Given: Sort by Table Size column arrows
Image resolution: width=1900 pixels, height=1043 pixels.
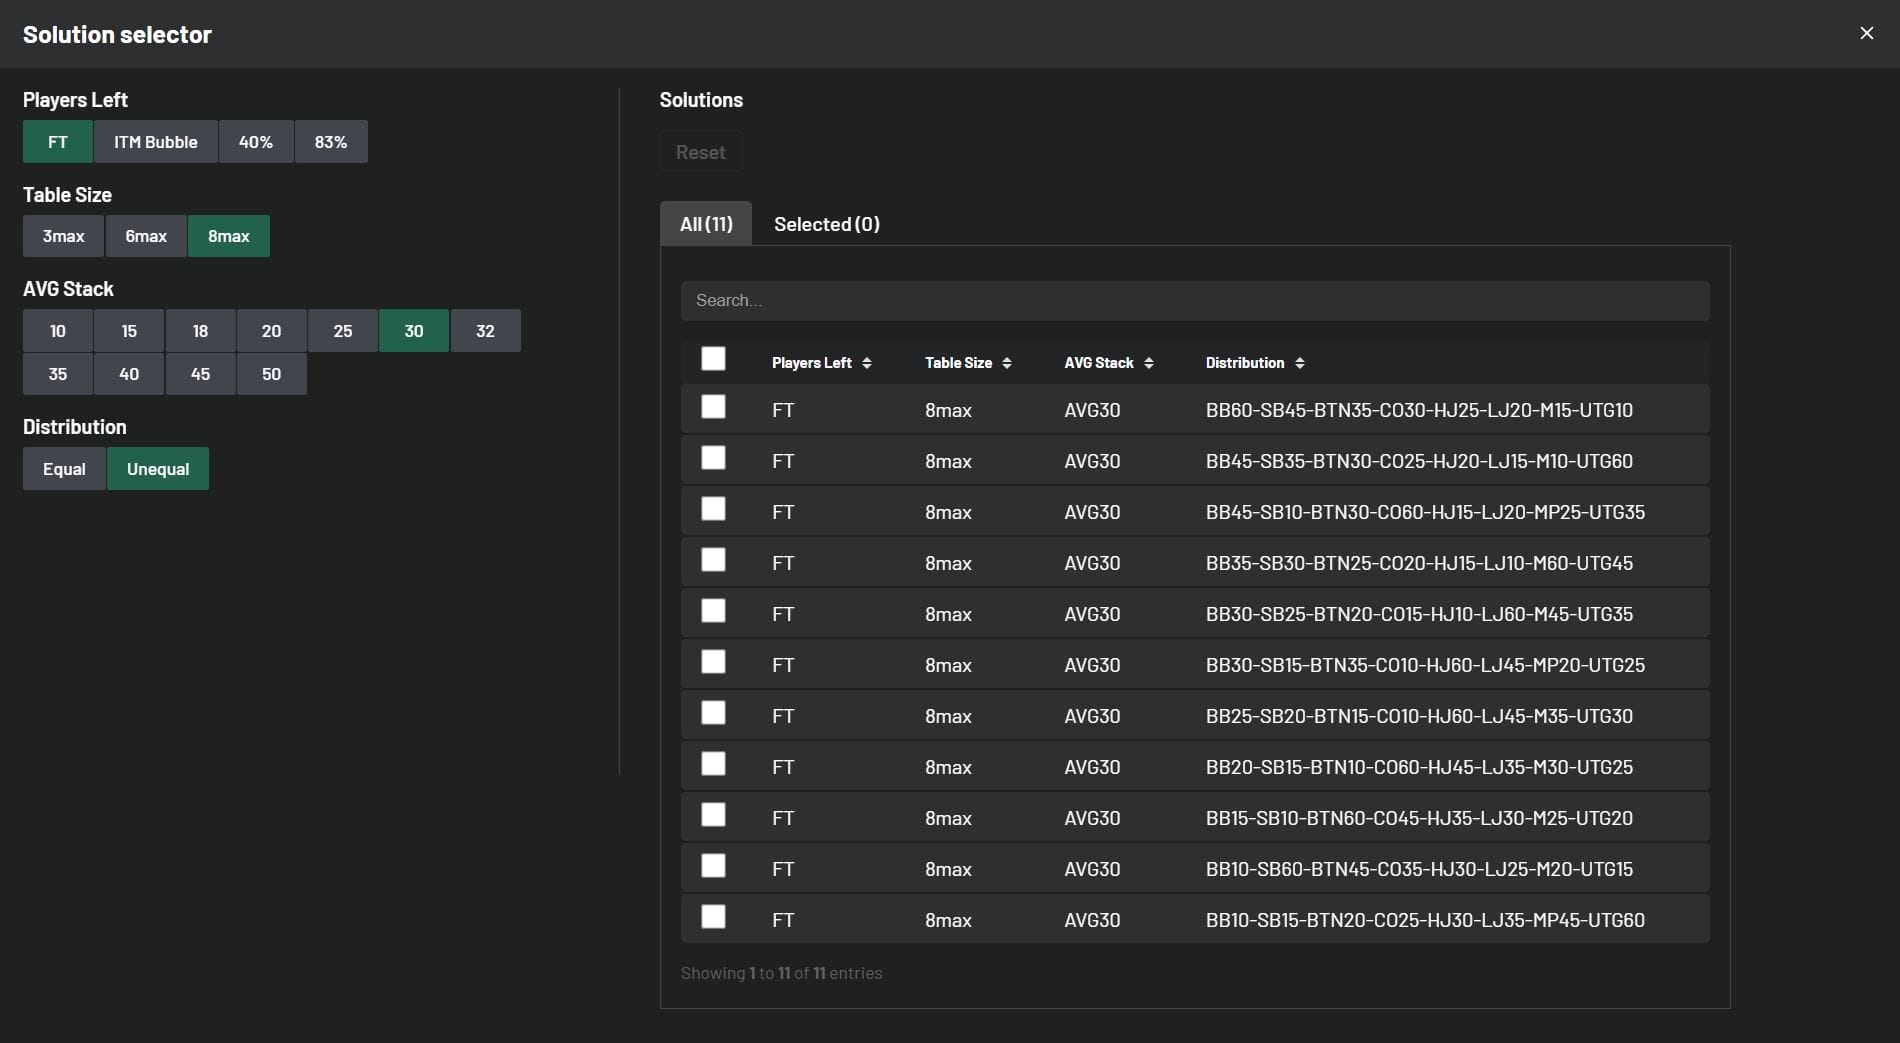Looking at the screenshot, I should tap(1006, 363).
